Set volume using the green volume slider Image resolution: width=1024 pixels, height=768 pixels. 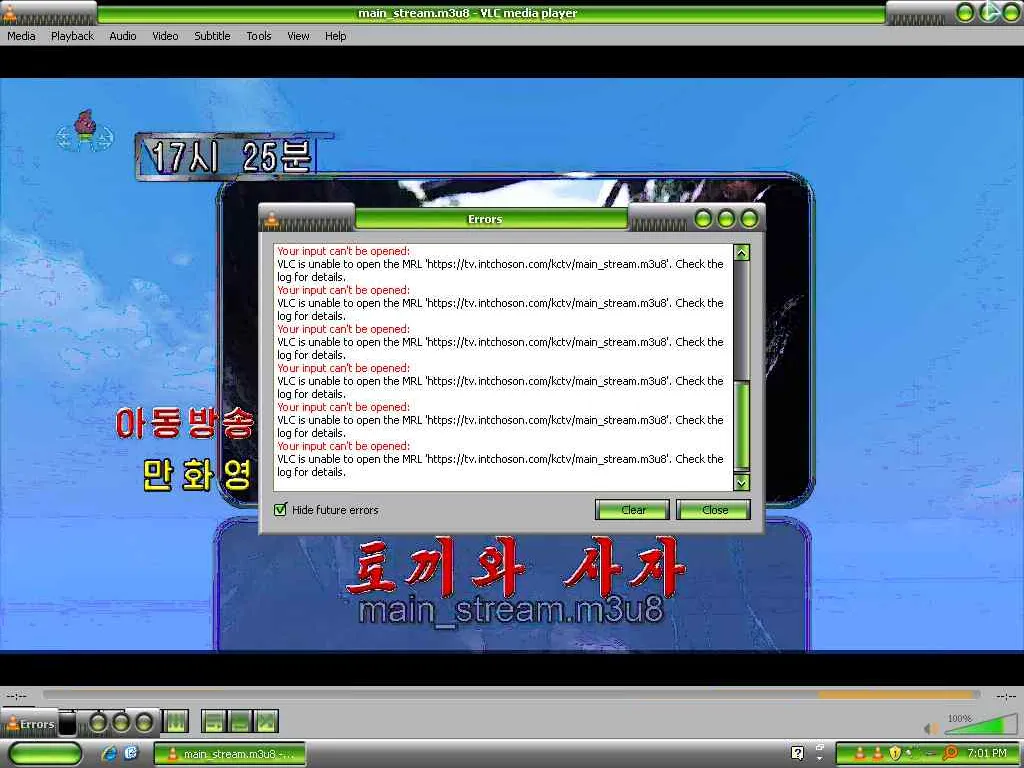click(x=982, y=724)
